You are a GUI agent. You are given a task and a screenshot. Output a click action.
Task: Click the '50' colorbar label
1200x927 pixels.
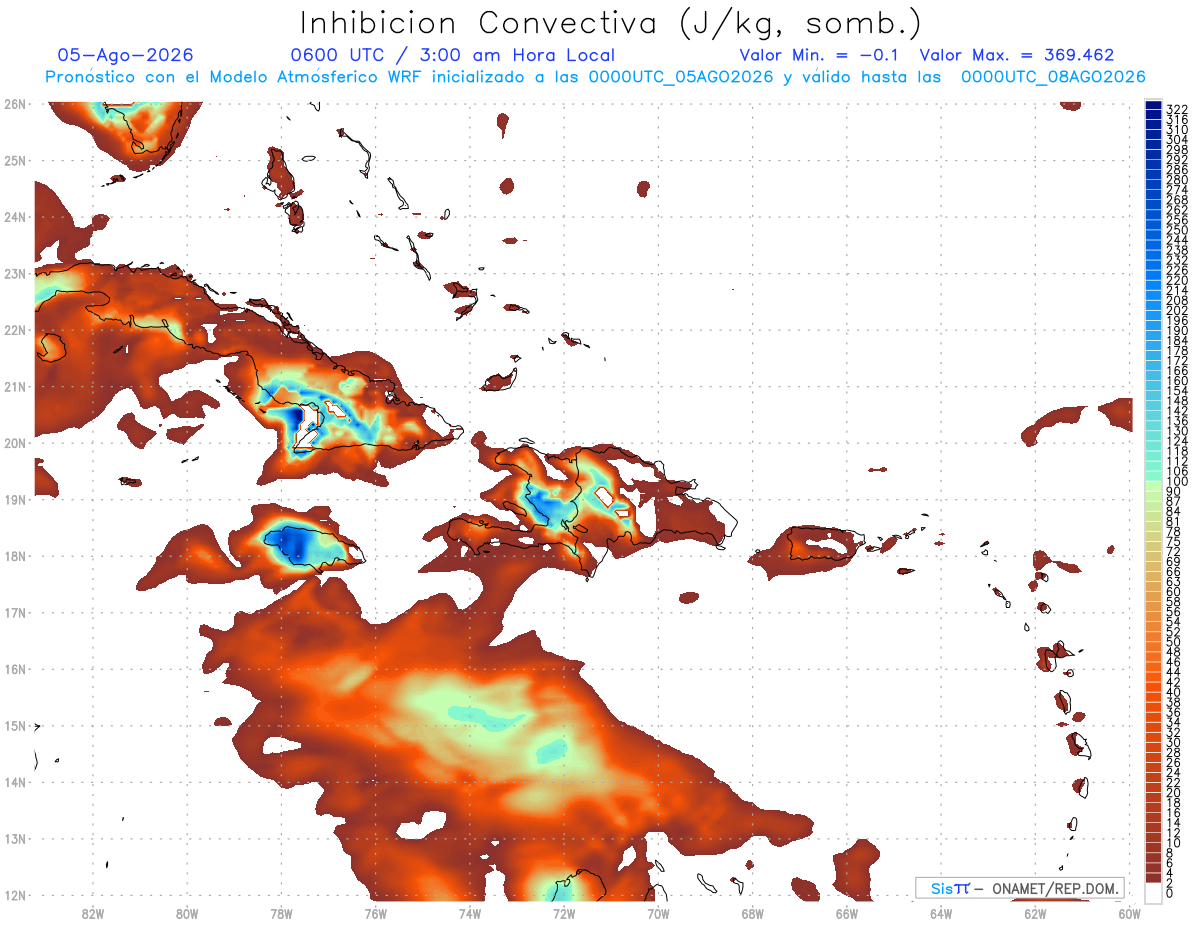tap(1173, 642)
